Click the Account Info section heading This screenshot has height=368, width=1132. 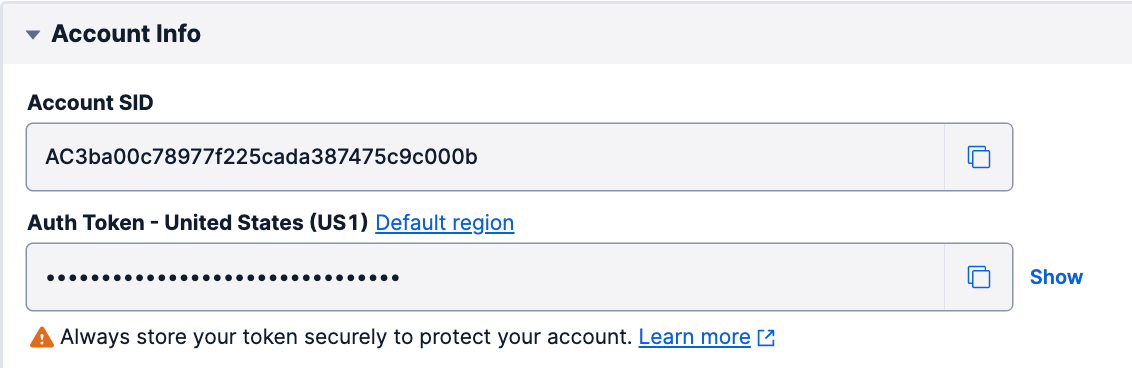coord(126,33)
